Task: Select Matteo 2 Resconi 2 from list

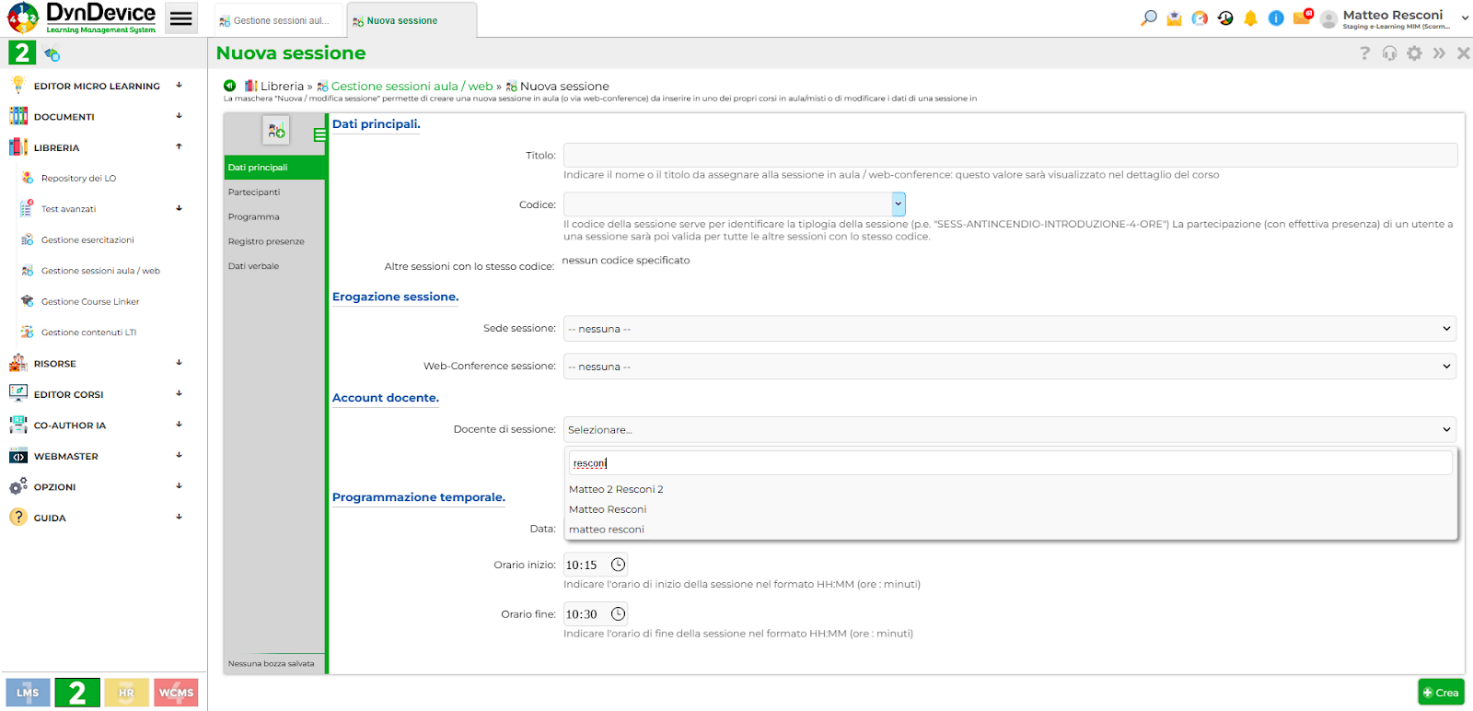Action: pos(616,489)
